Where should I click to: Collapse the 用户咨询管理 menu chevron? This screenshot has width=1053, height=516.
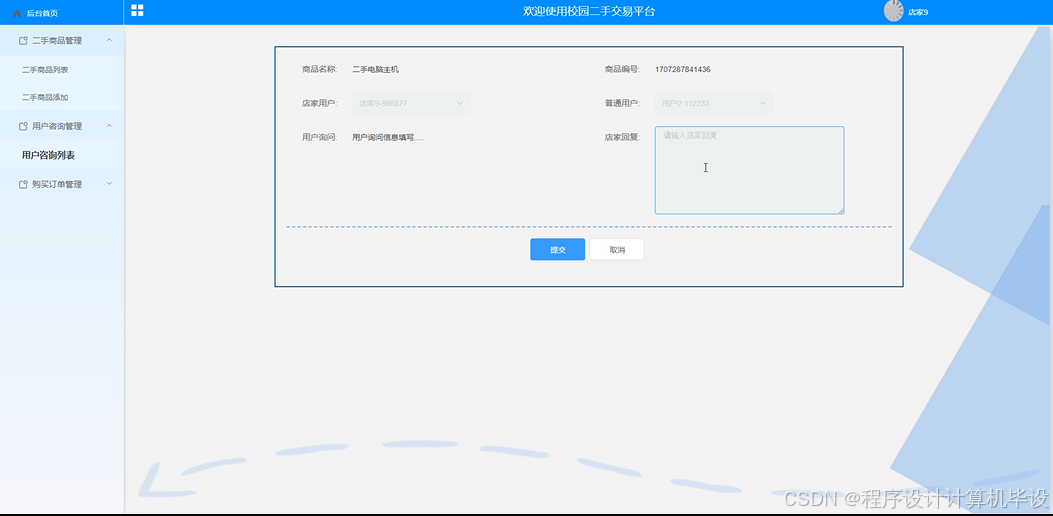(109, 126)
